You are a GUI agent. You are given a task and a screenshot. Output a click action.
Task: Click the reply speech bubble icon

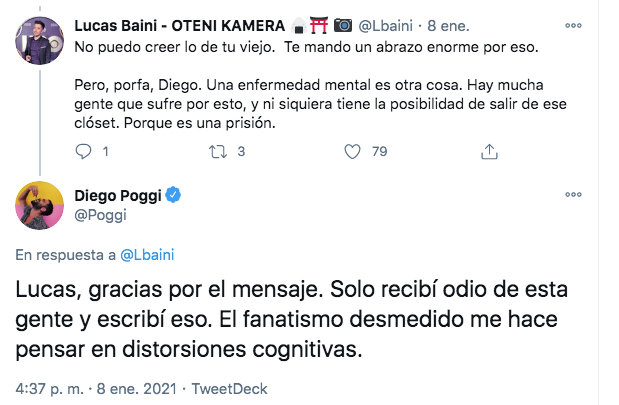point(84,152)
